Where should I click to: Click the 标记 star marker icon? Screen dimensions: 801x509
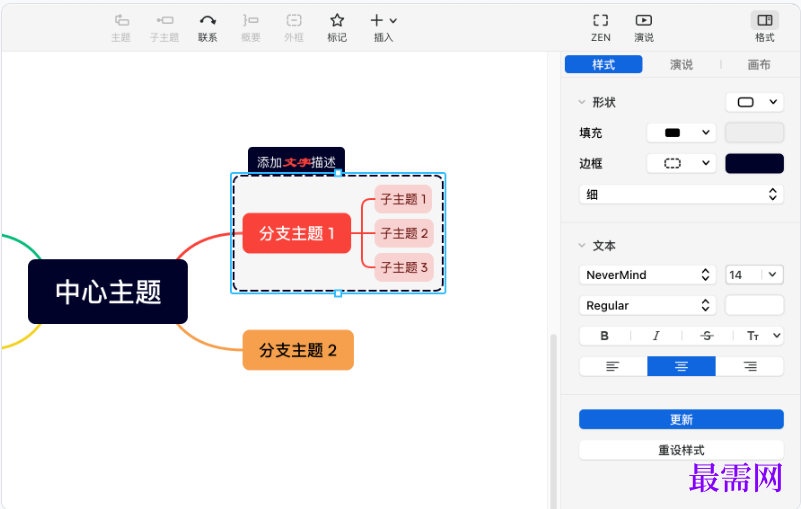tap(337, 21)
